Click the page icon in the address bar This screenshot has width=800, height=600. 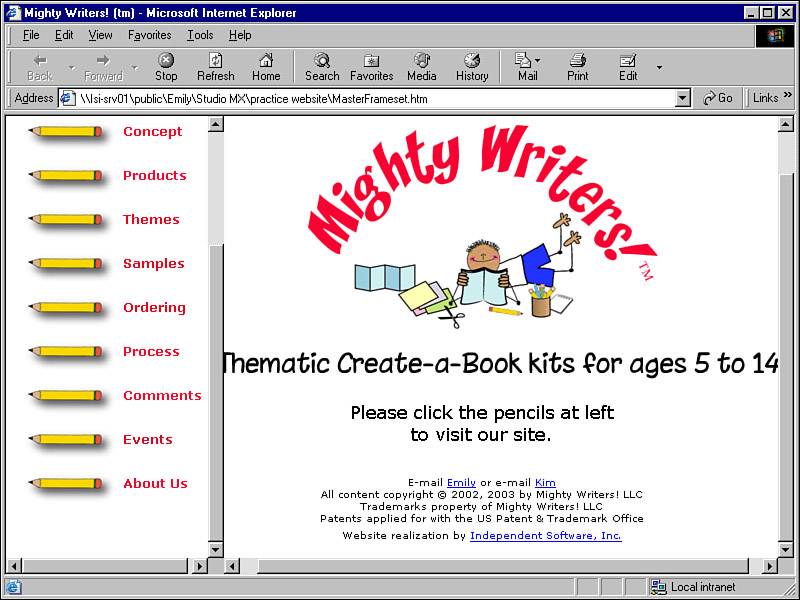68,98
